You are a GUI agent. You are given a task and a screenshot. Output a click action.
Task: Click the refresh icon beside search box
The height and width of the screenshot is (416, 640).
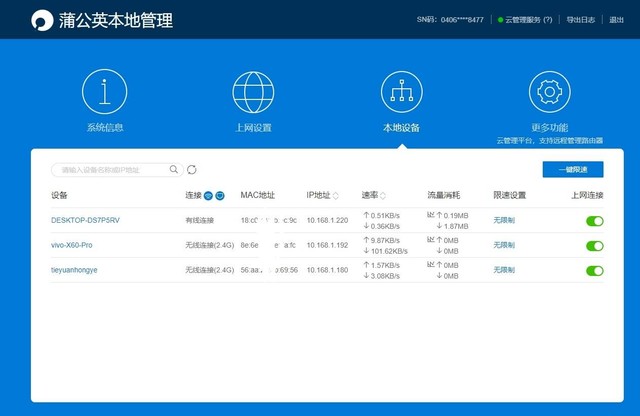(x=192, y=170)
